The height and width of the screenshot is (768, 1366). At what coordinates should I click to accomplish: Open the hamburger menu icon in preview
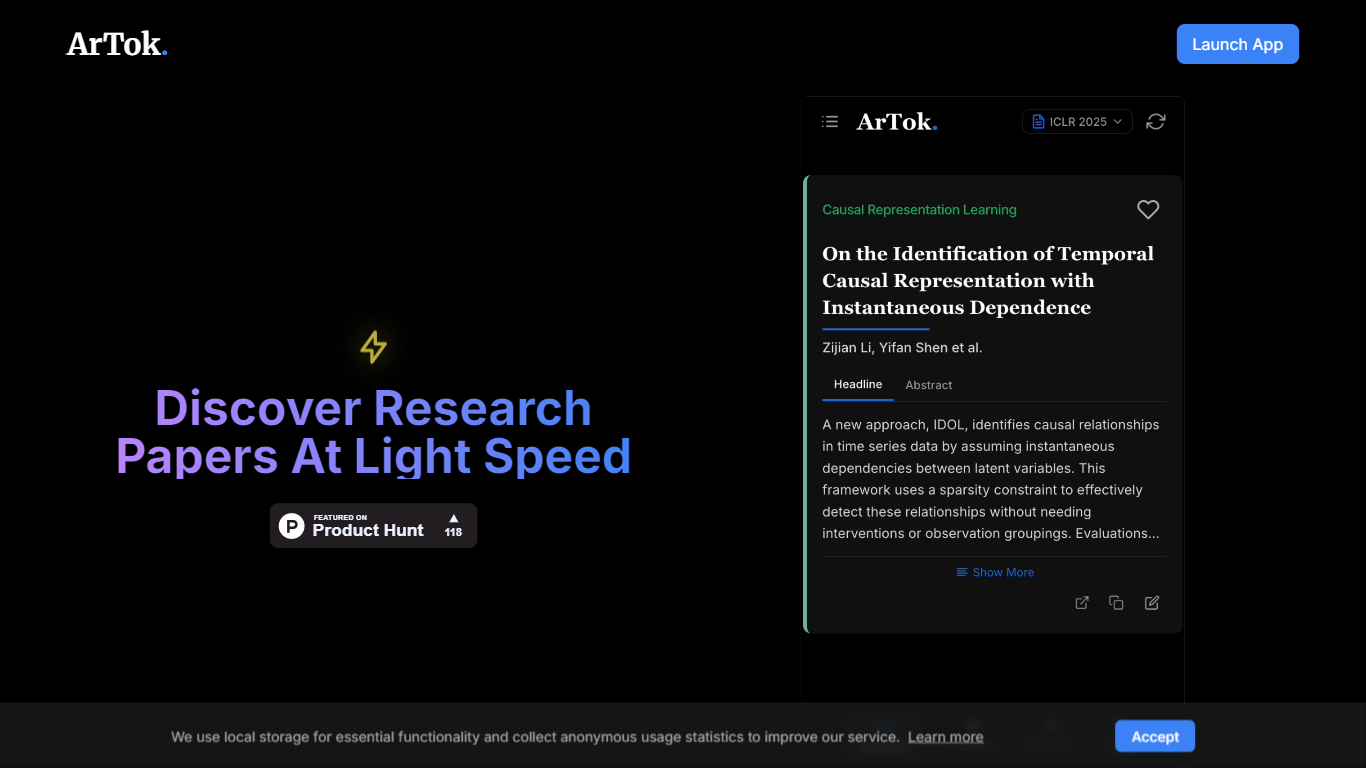pyautogui.click(x=830, y=122)
